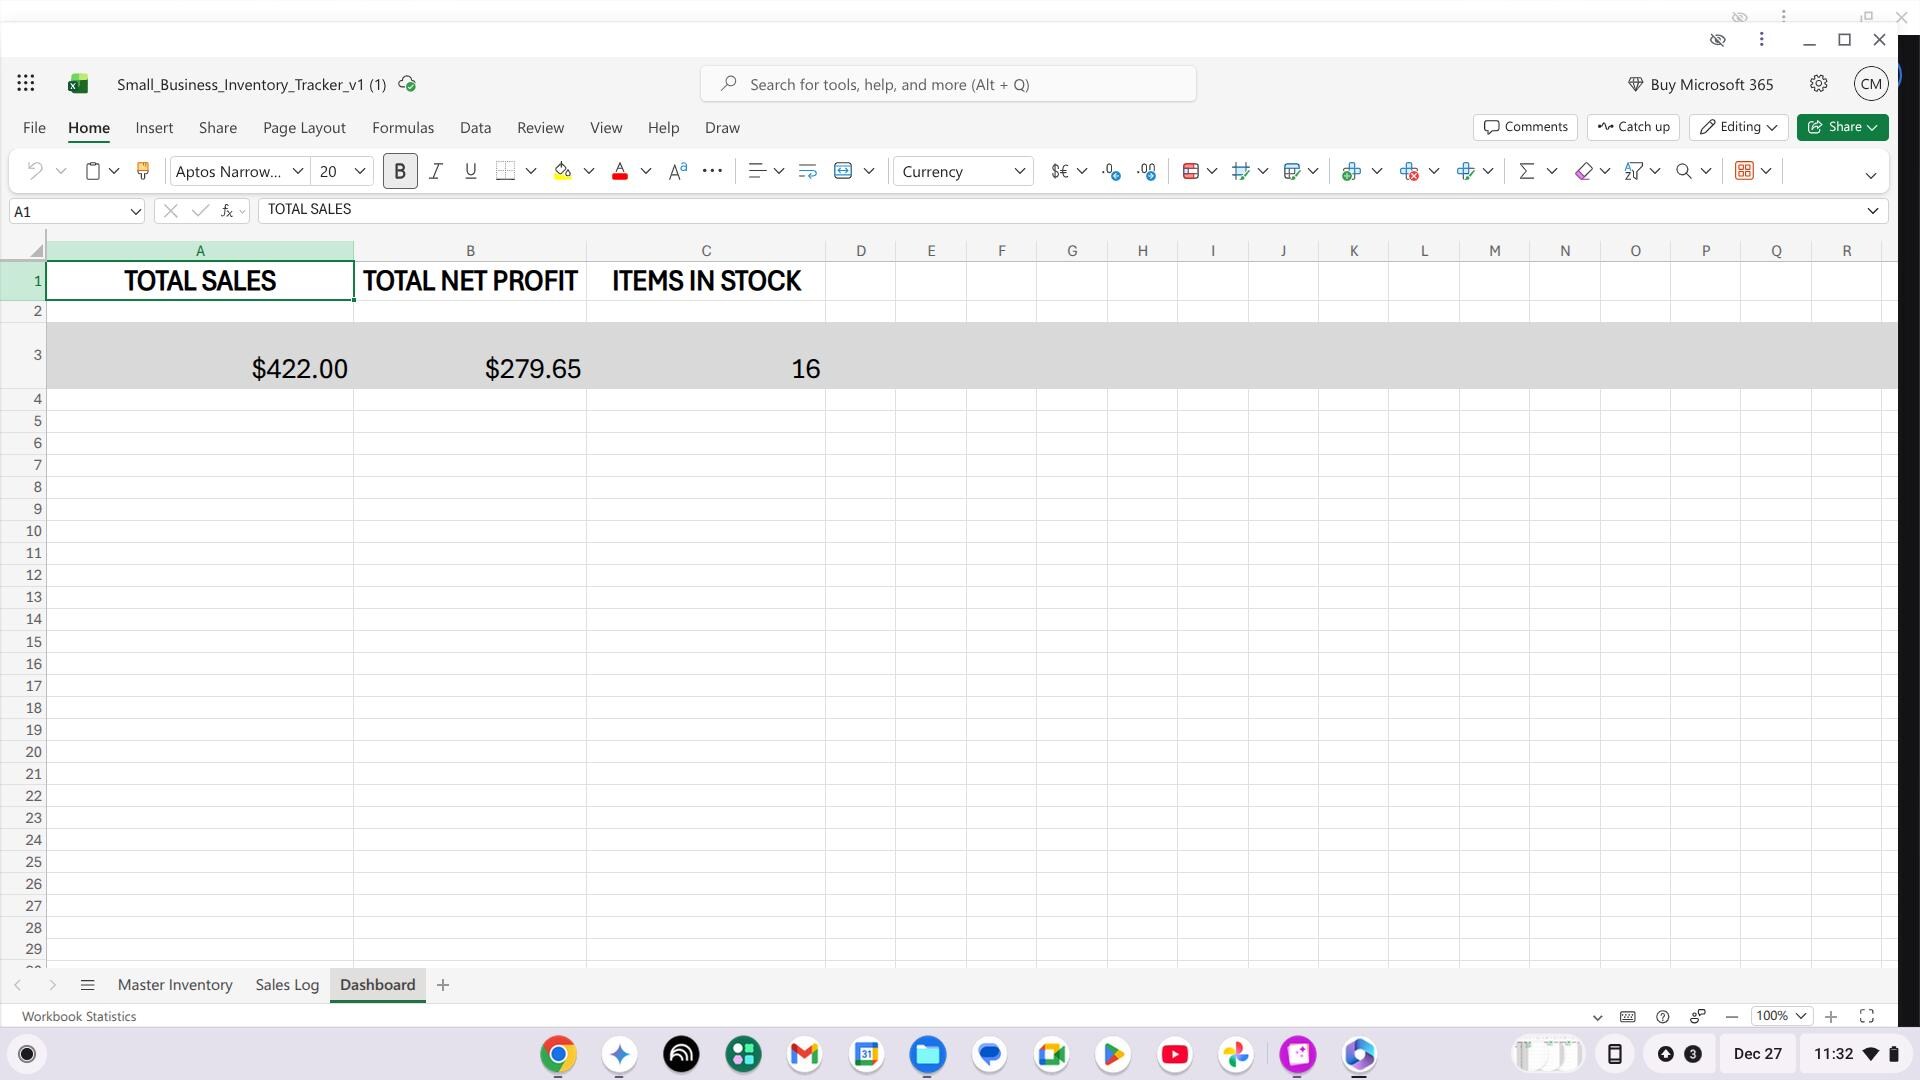1920x1080 pixels.
Task: Switch to Sales Log sheet
Action: (287, 985)
